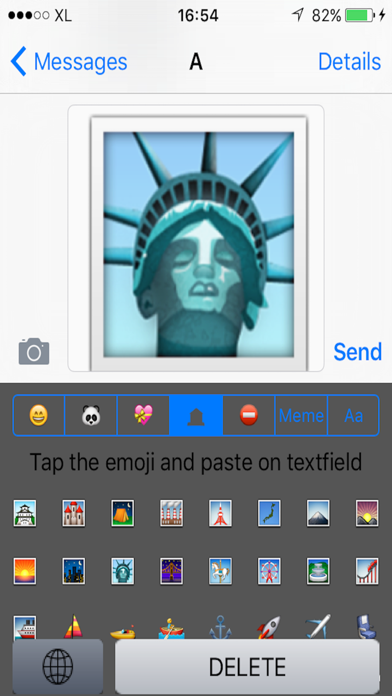The image size is (392, 696).
Task: Send the message
Action: (357, 352)
